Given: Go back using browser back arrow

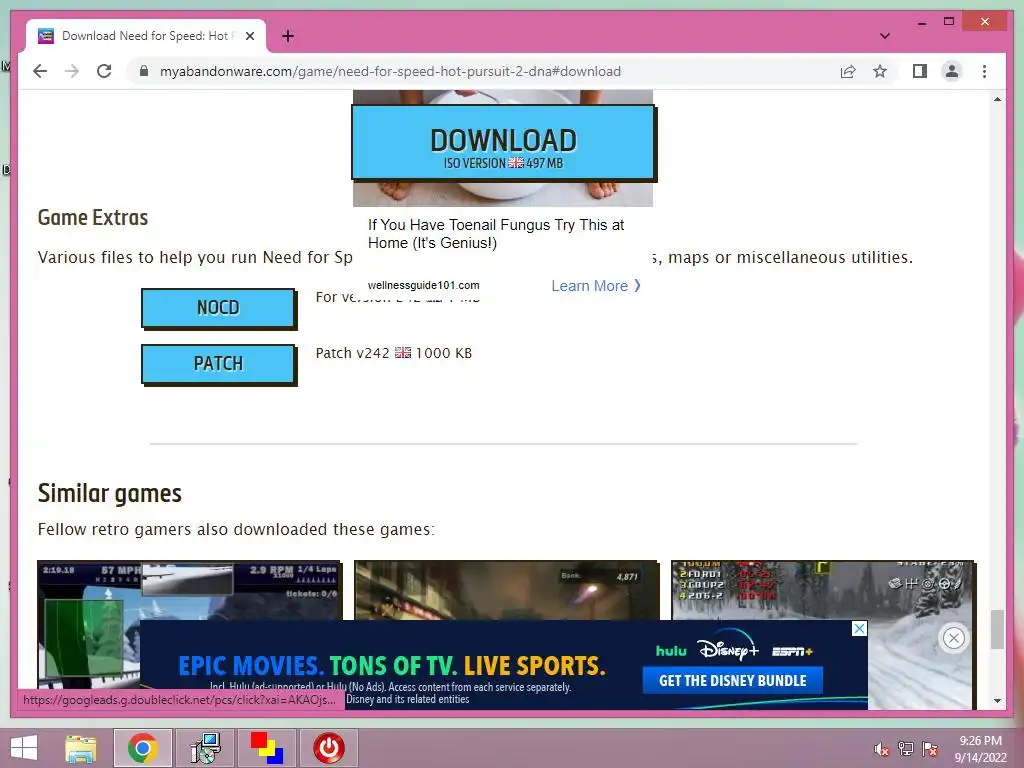Looking at the screenshot, I should (x=40, y=71).
